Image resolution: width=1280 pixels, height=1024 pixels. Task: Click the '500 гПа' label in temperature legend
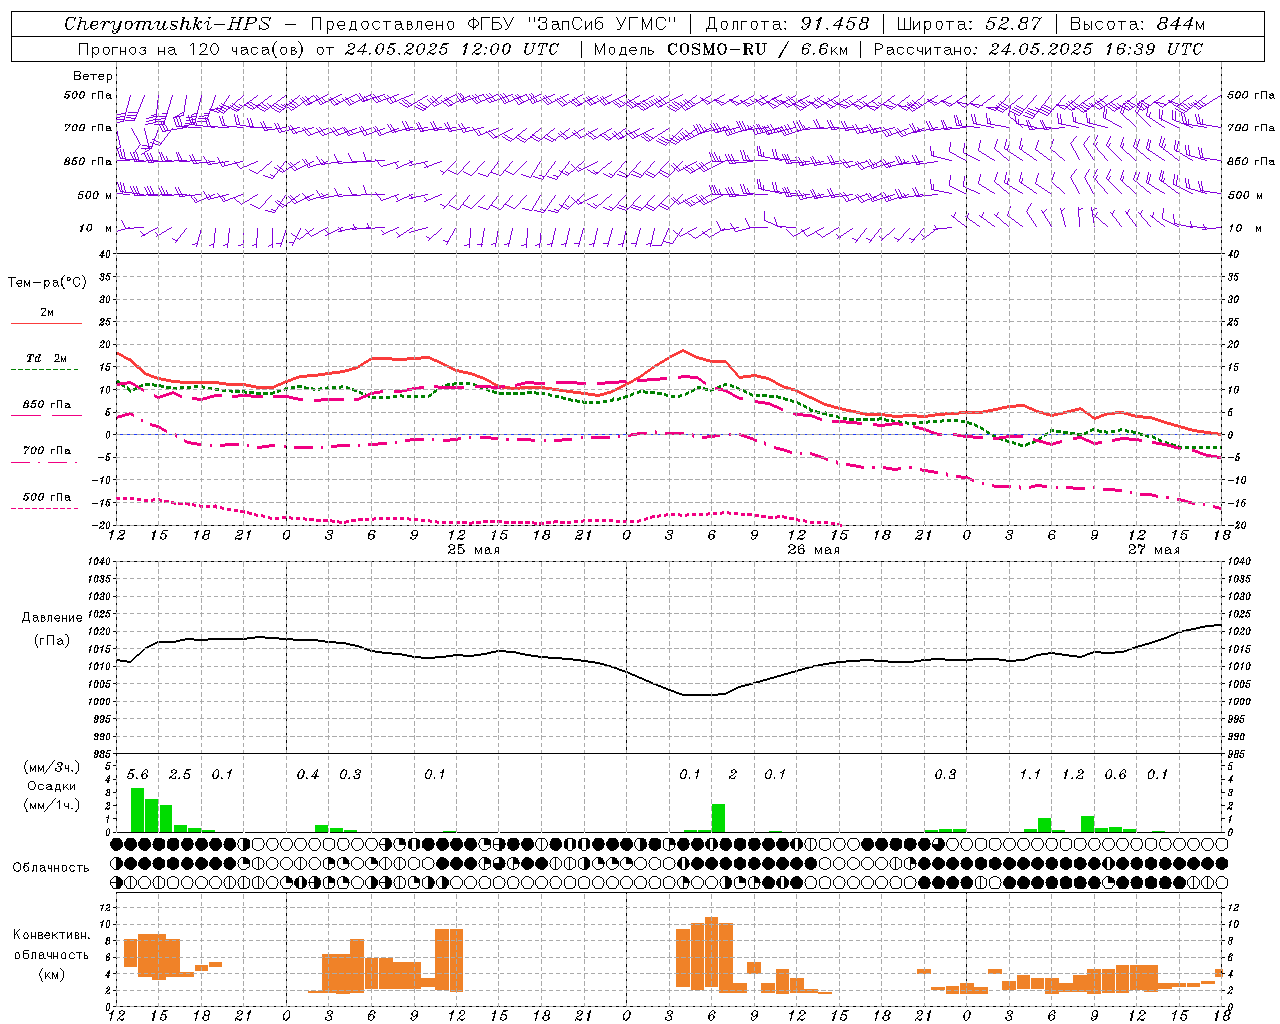point(47,497)
